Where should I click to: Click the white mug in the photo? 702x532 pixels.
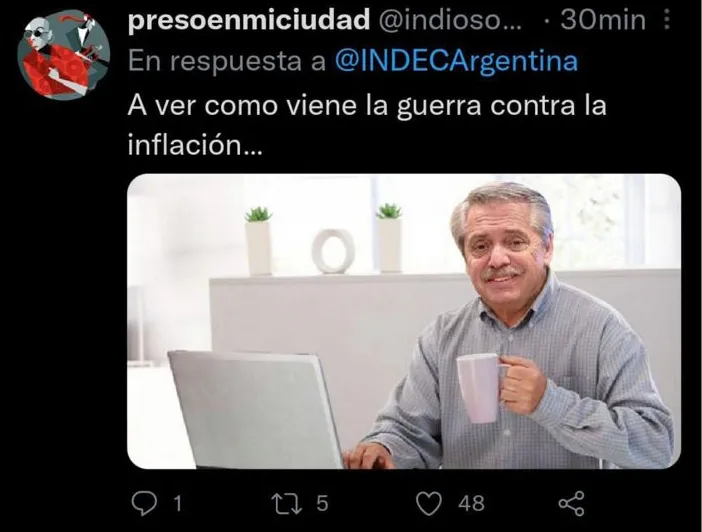pos(480,388)
